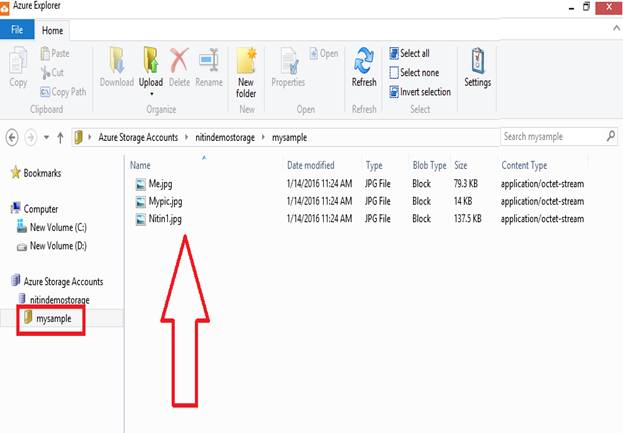Open New Volume (C:) drive
This screenshot has height=433, width=623.
click(x=52, y=227)
